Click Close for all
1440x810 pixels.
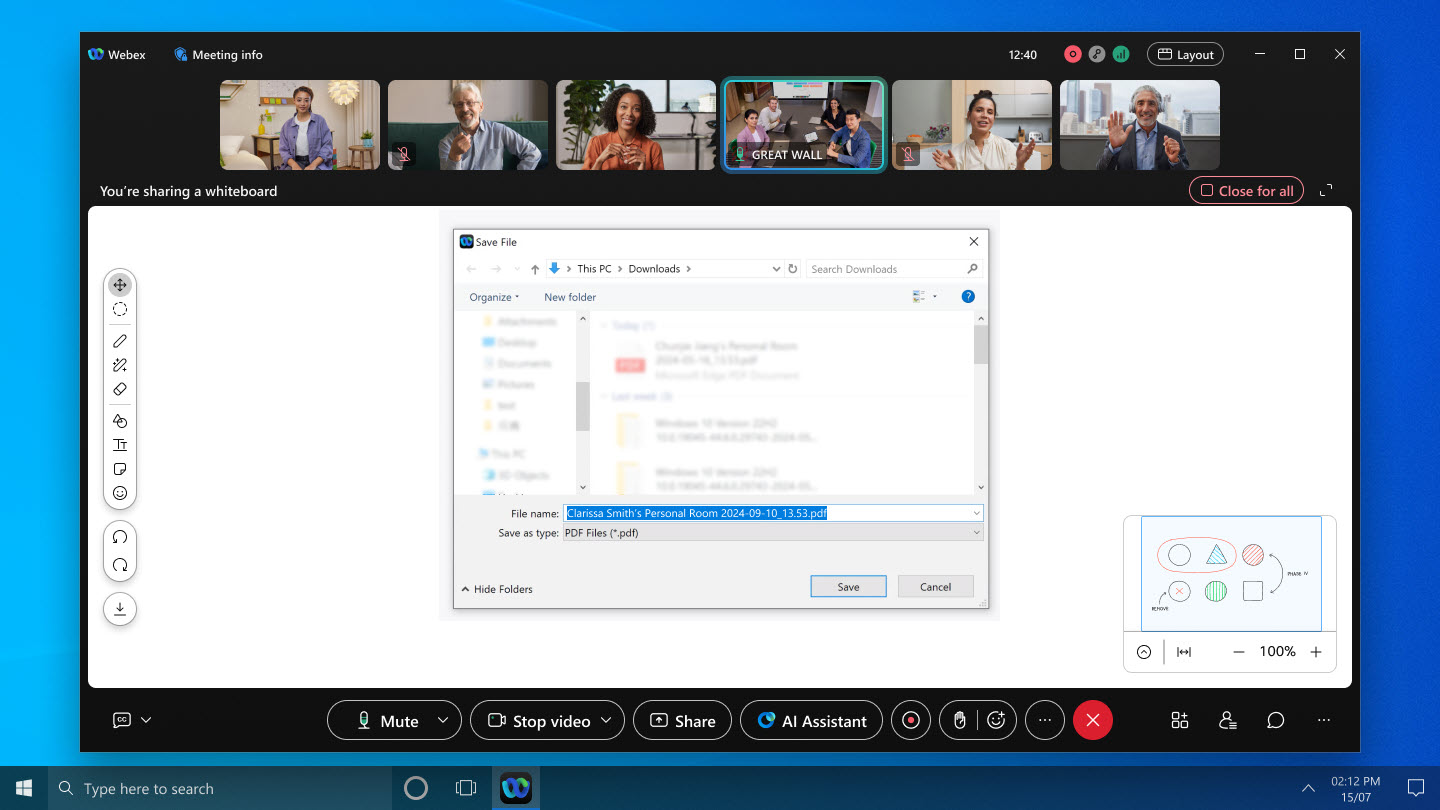1246,190
